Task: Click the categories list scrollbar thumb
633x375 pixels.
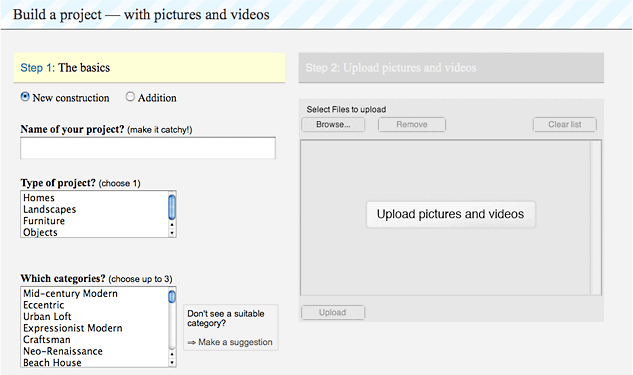Action: pyautogui.click(x=172, y=297)
